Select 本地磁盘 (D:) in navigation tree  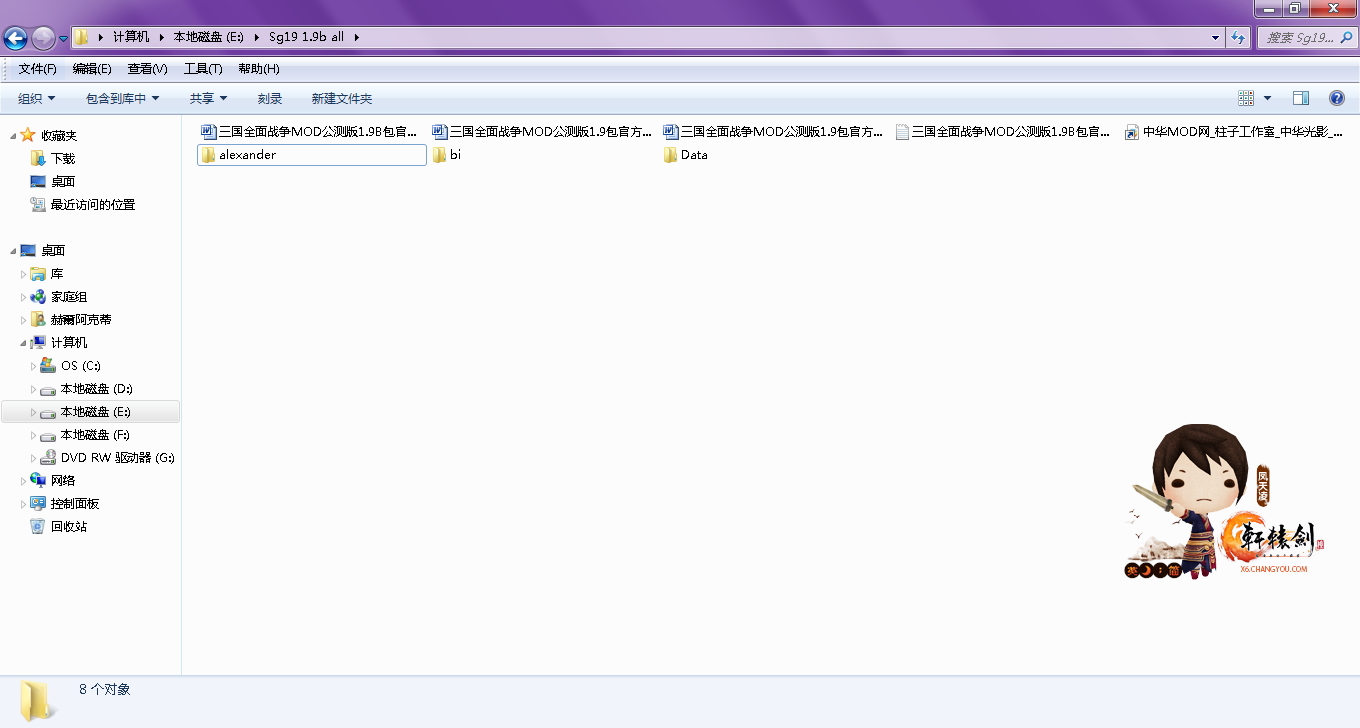96,389
